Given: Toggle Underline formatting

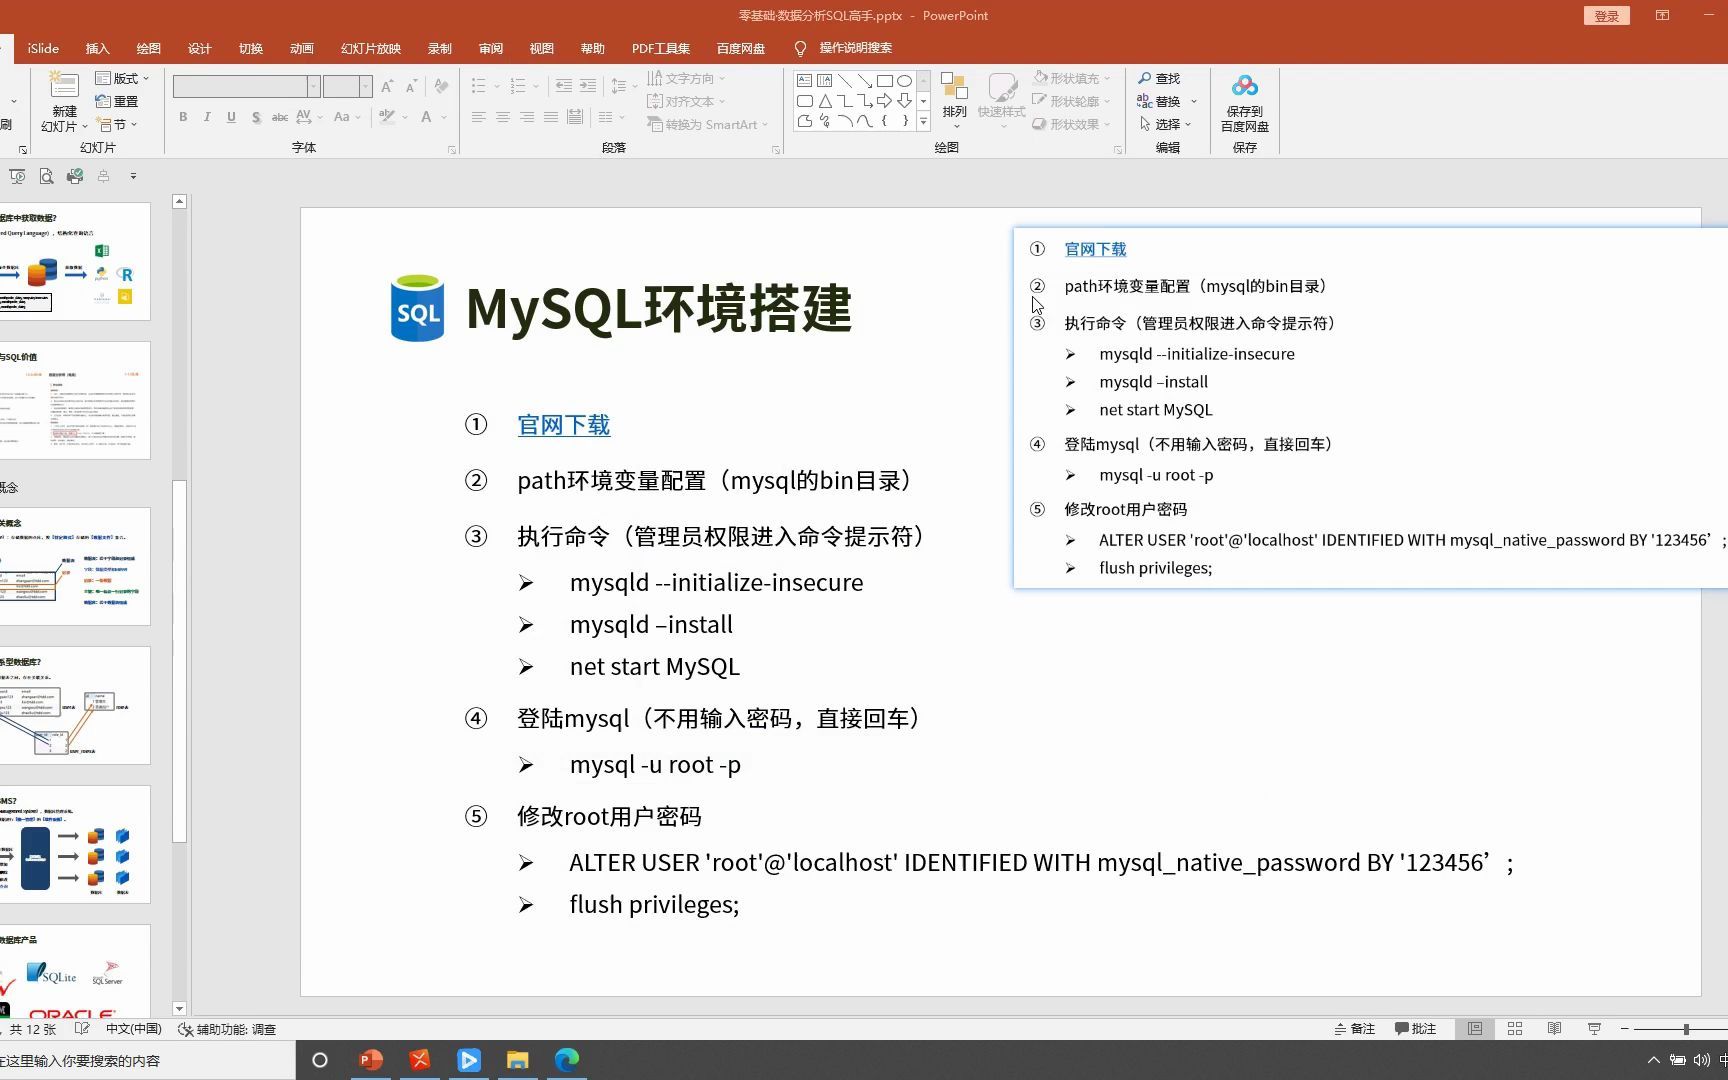Looking at the screenshot, I should coord(231,117).
